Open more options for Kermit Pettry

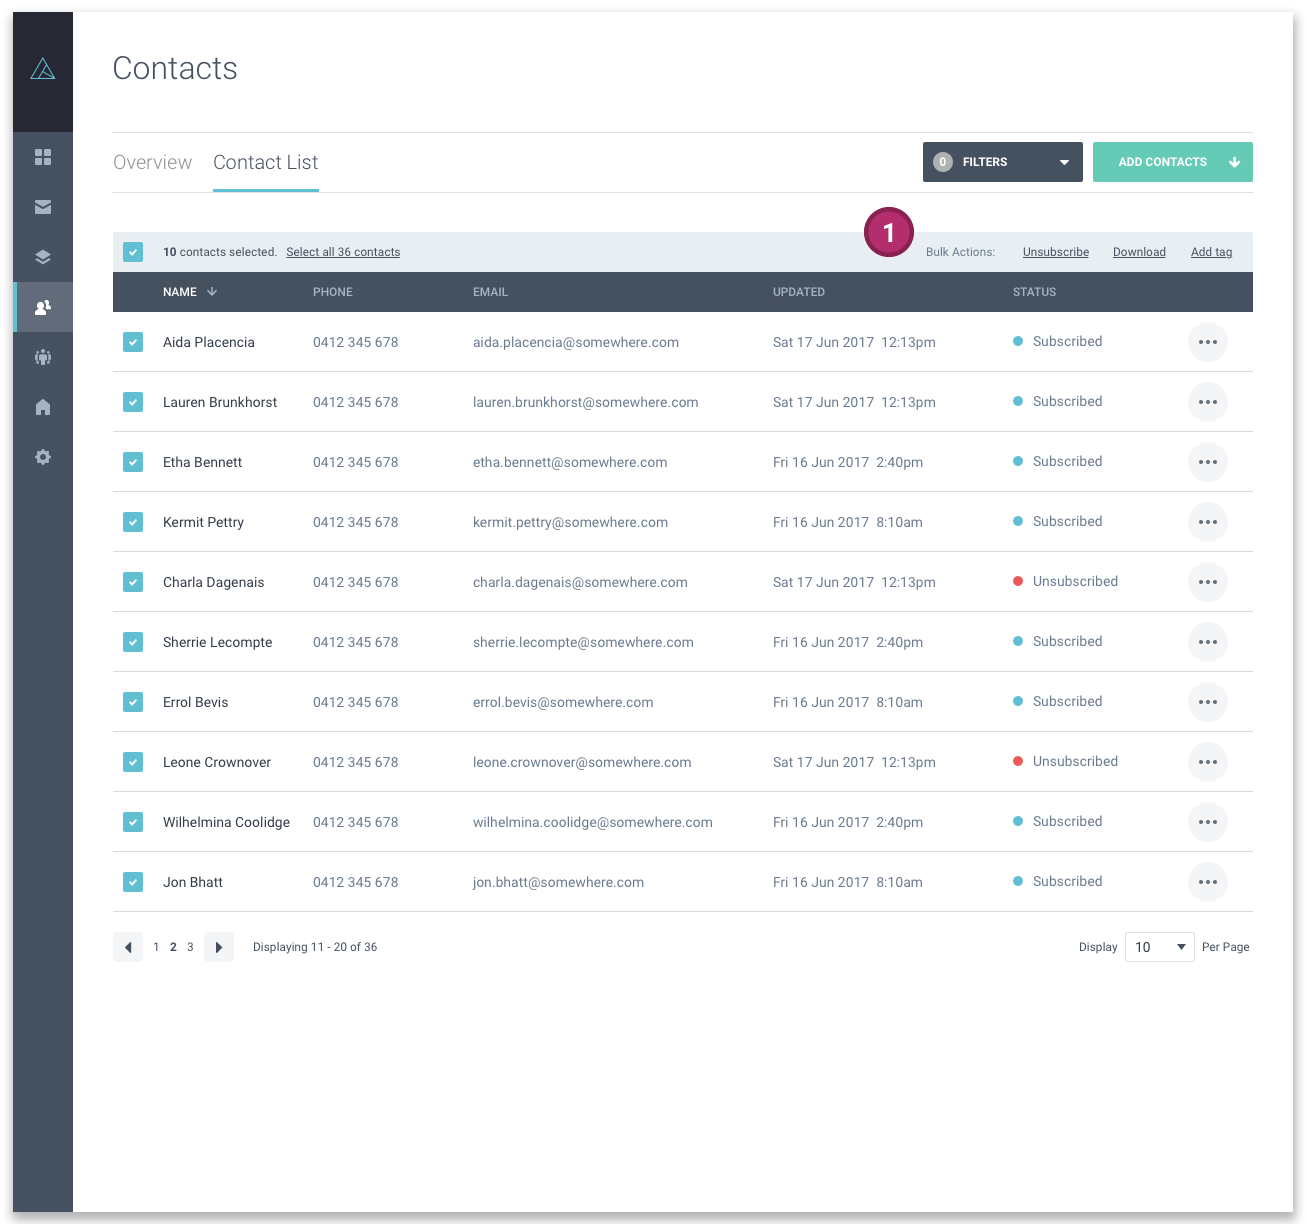1208,522
